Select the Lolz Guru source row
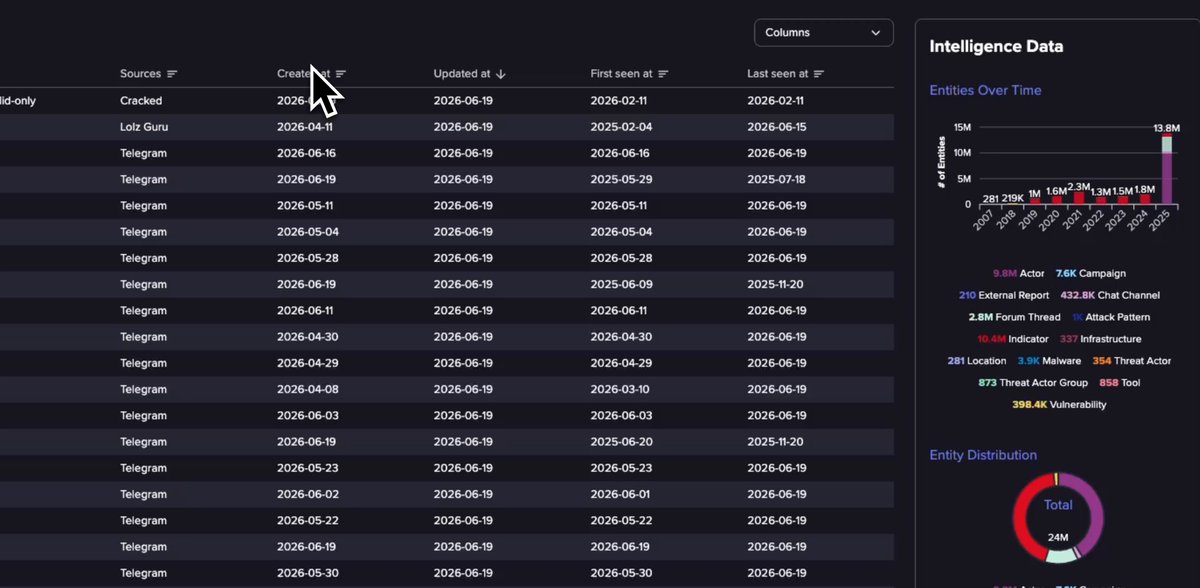 446,127
